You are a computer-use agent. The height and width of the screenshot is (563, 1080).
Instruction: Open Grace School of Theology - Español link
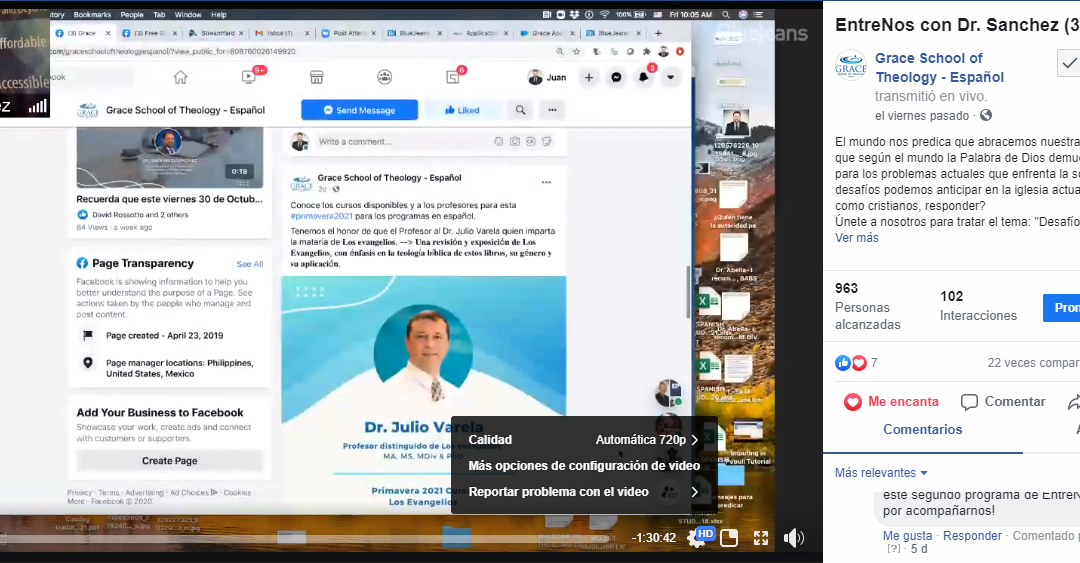939,68
